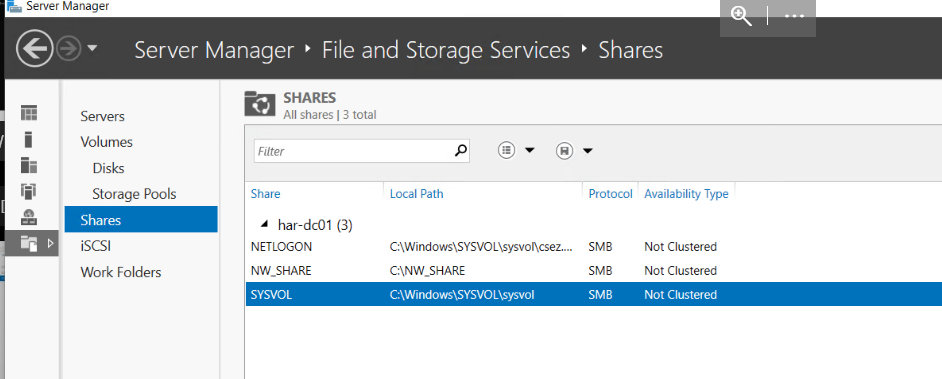The image size is (942, 379).
Task: Open the navigation history dropdown arrow
Action: pyautogui.click(x=92, y=48)
